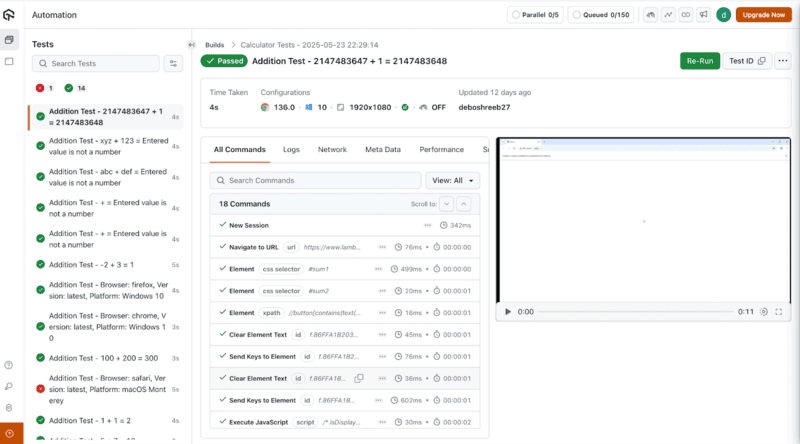The height and width of the screenshot is (444, 800).
Task: Open options dots for #sum1 Element command
Action: pos(378,269)
